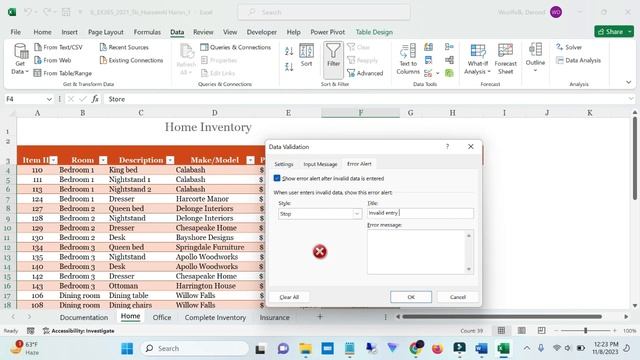Import data From Web
The height and width of the screenshot is (360, 640).
53,60
